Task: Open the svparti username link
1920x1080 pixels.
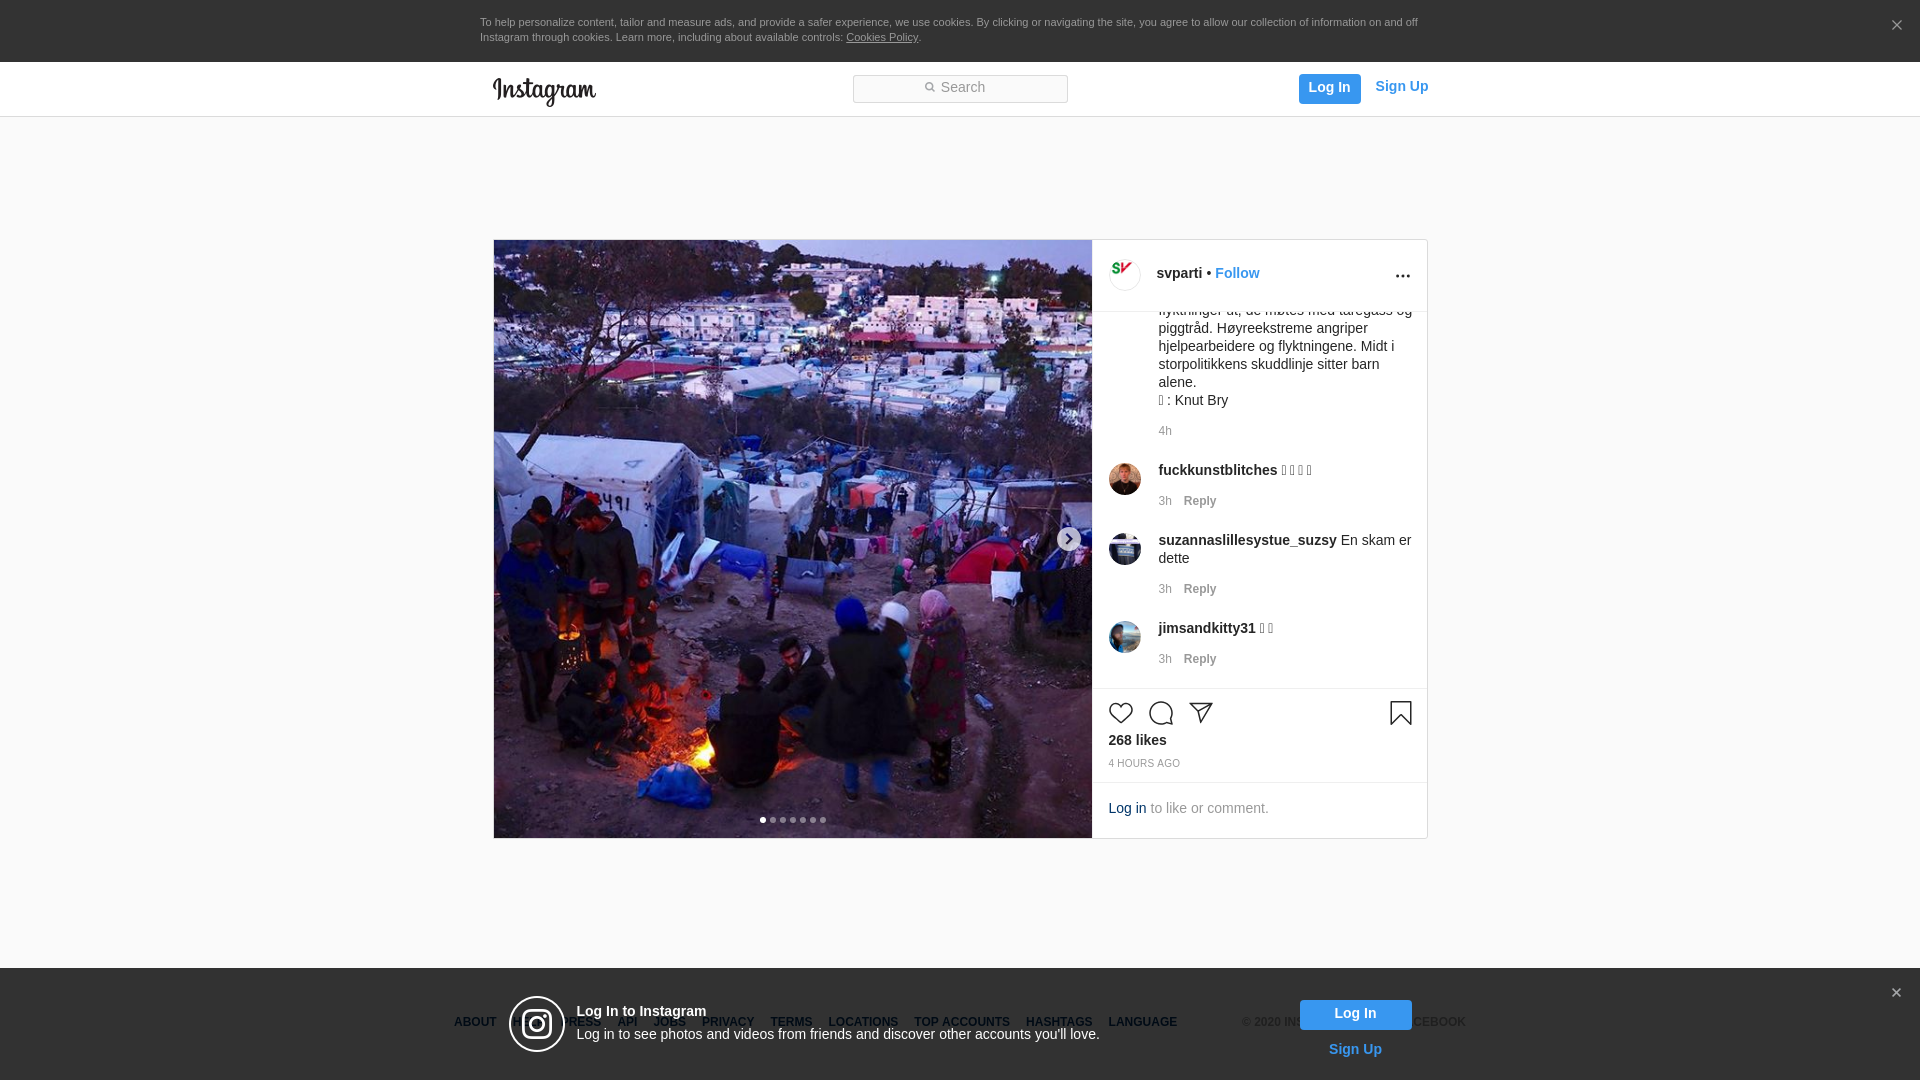Action: tap(1179, 273)
